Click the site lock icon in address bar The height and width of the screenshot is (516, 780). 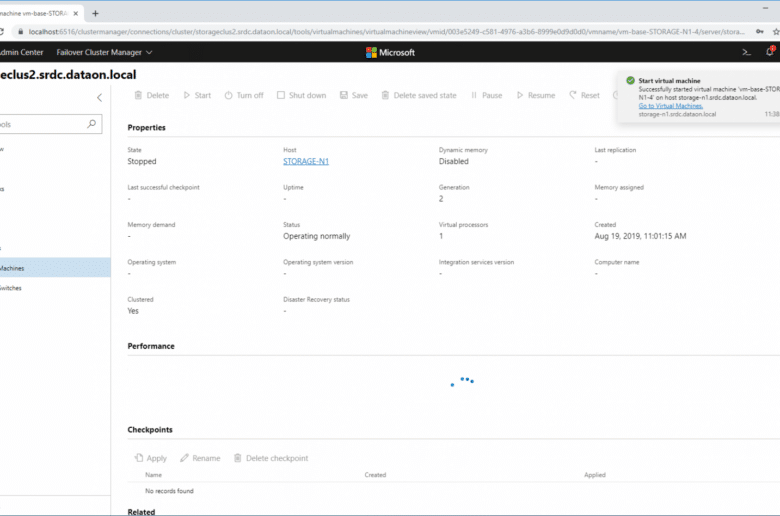pos(20,31)
